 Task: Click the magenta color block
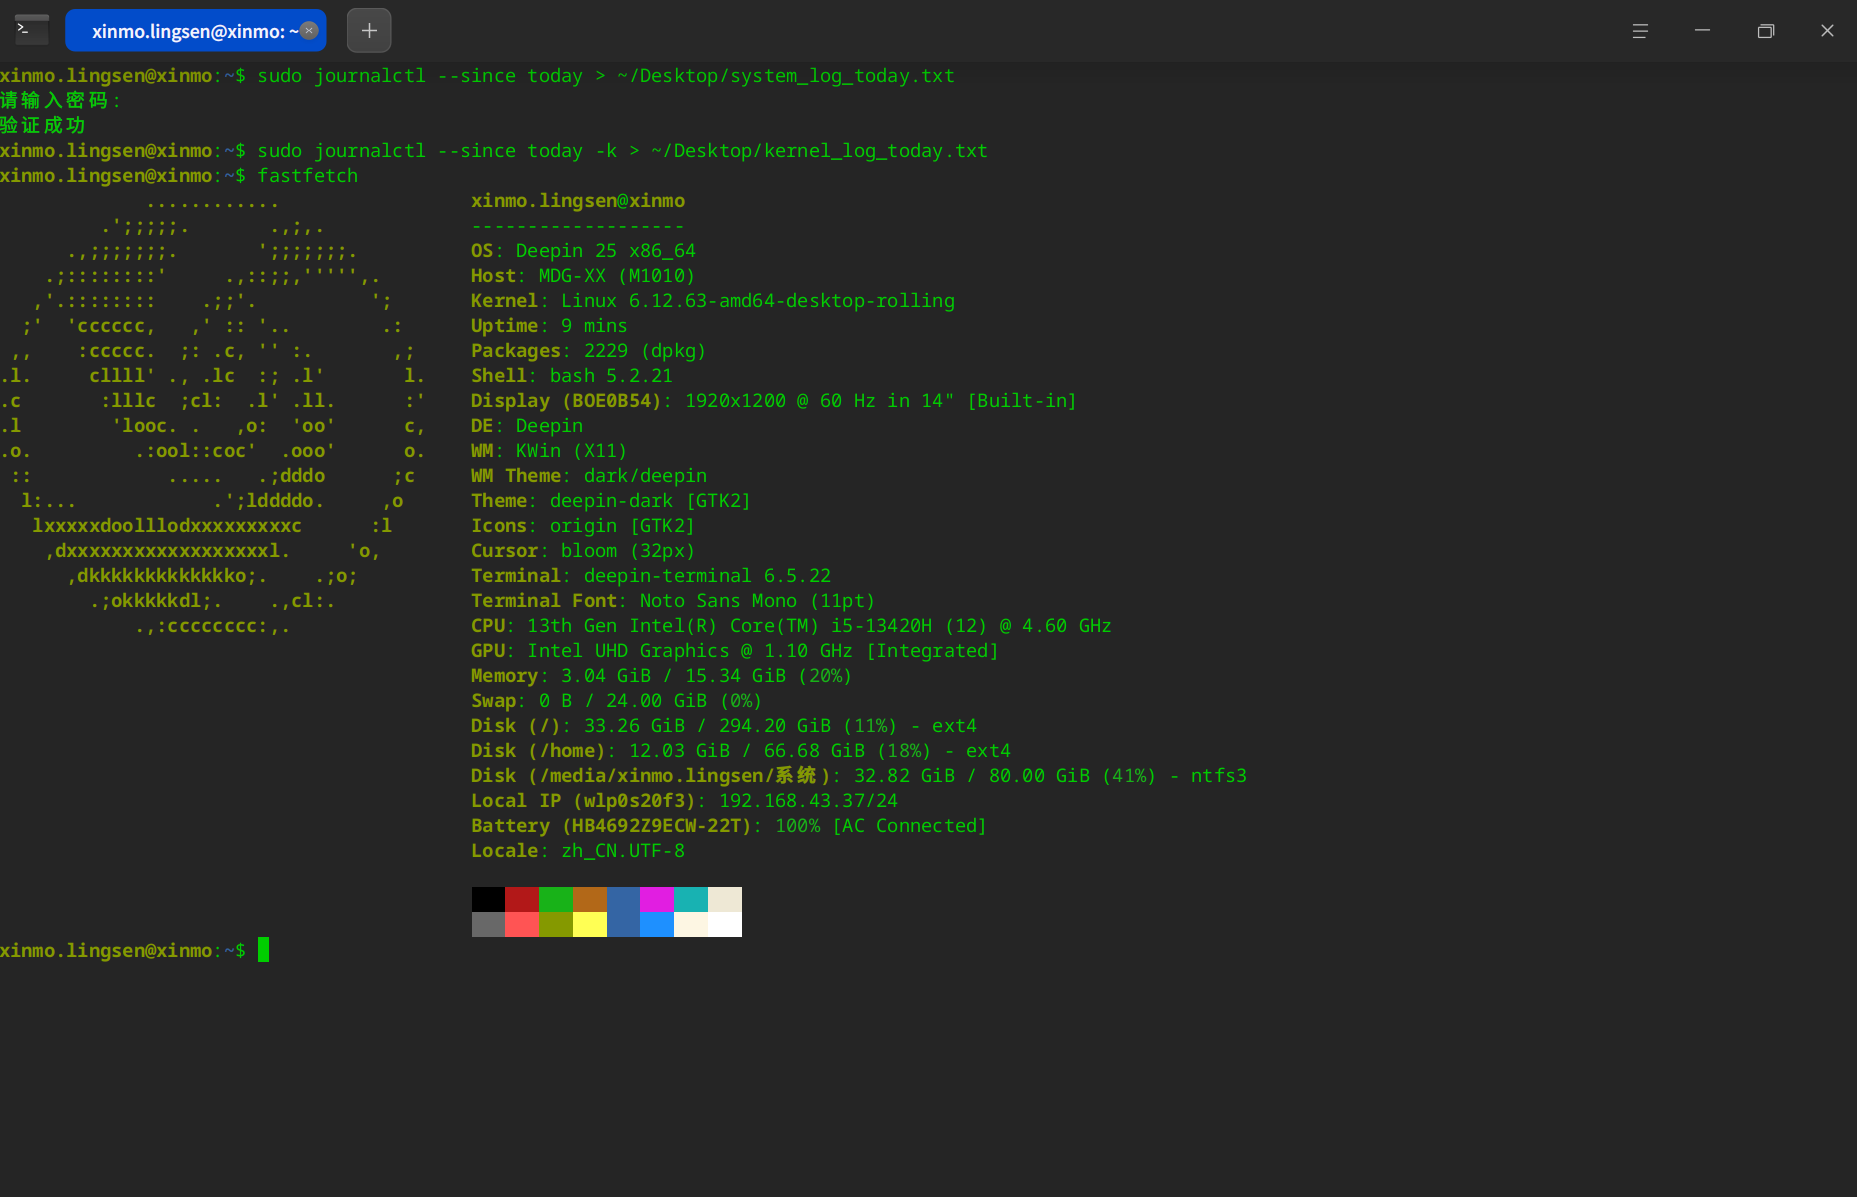657,899
